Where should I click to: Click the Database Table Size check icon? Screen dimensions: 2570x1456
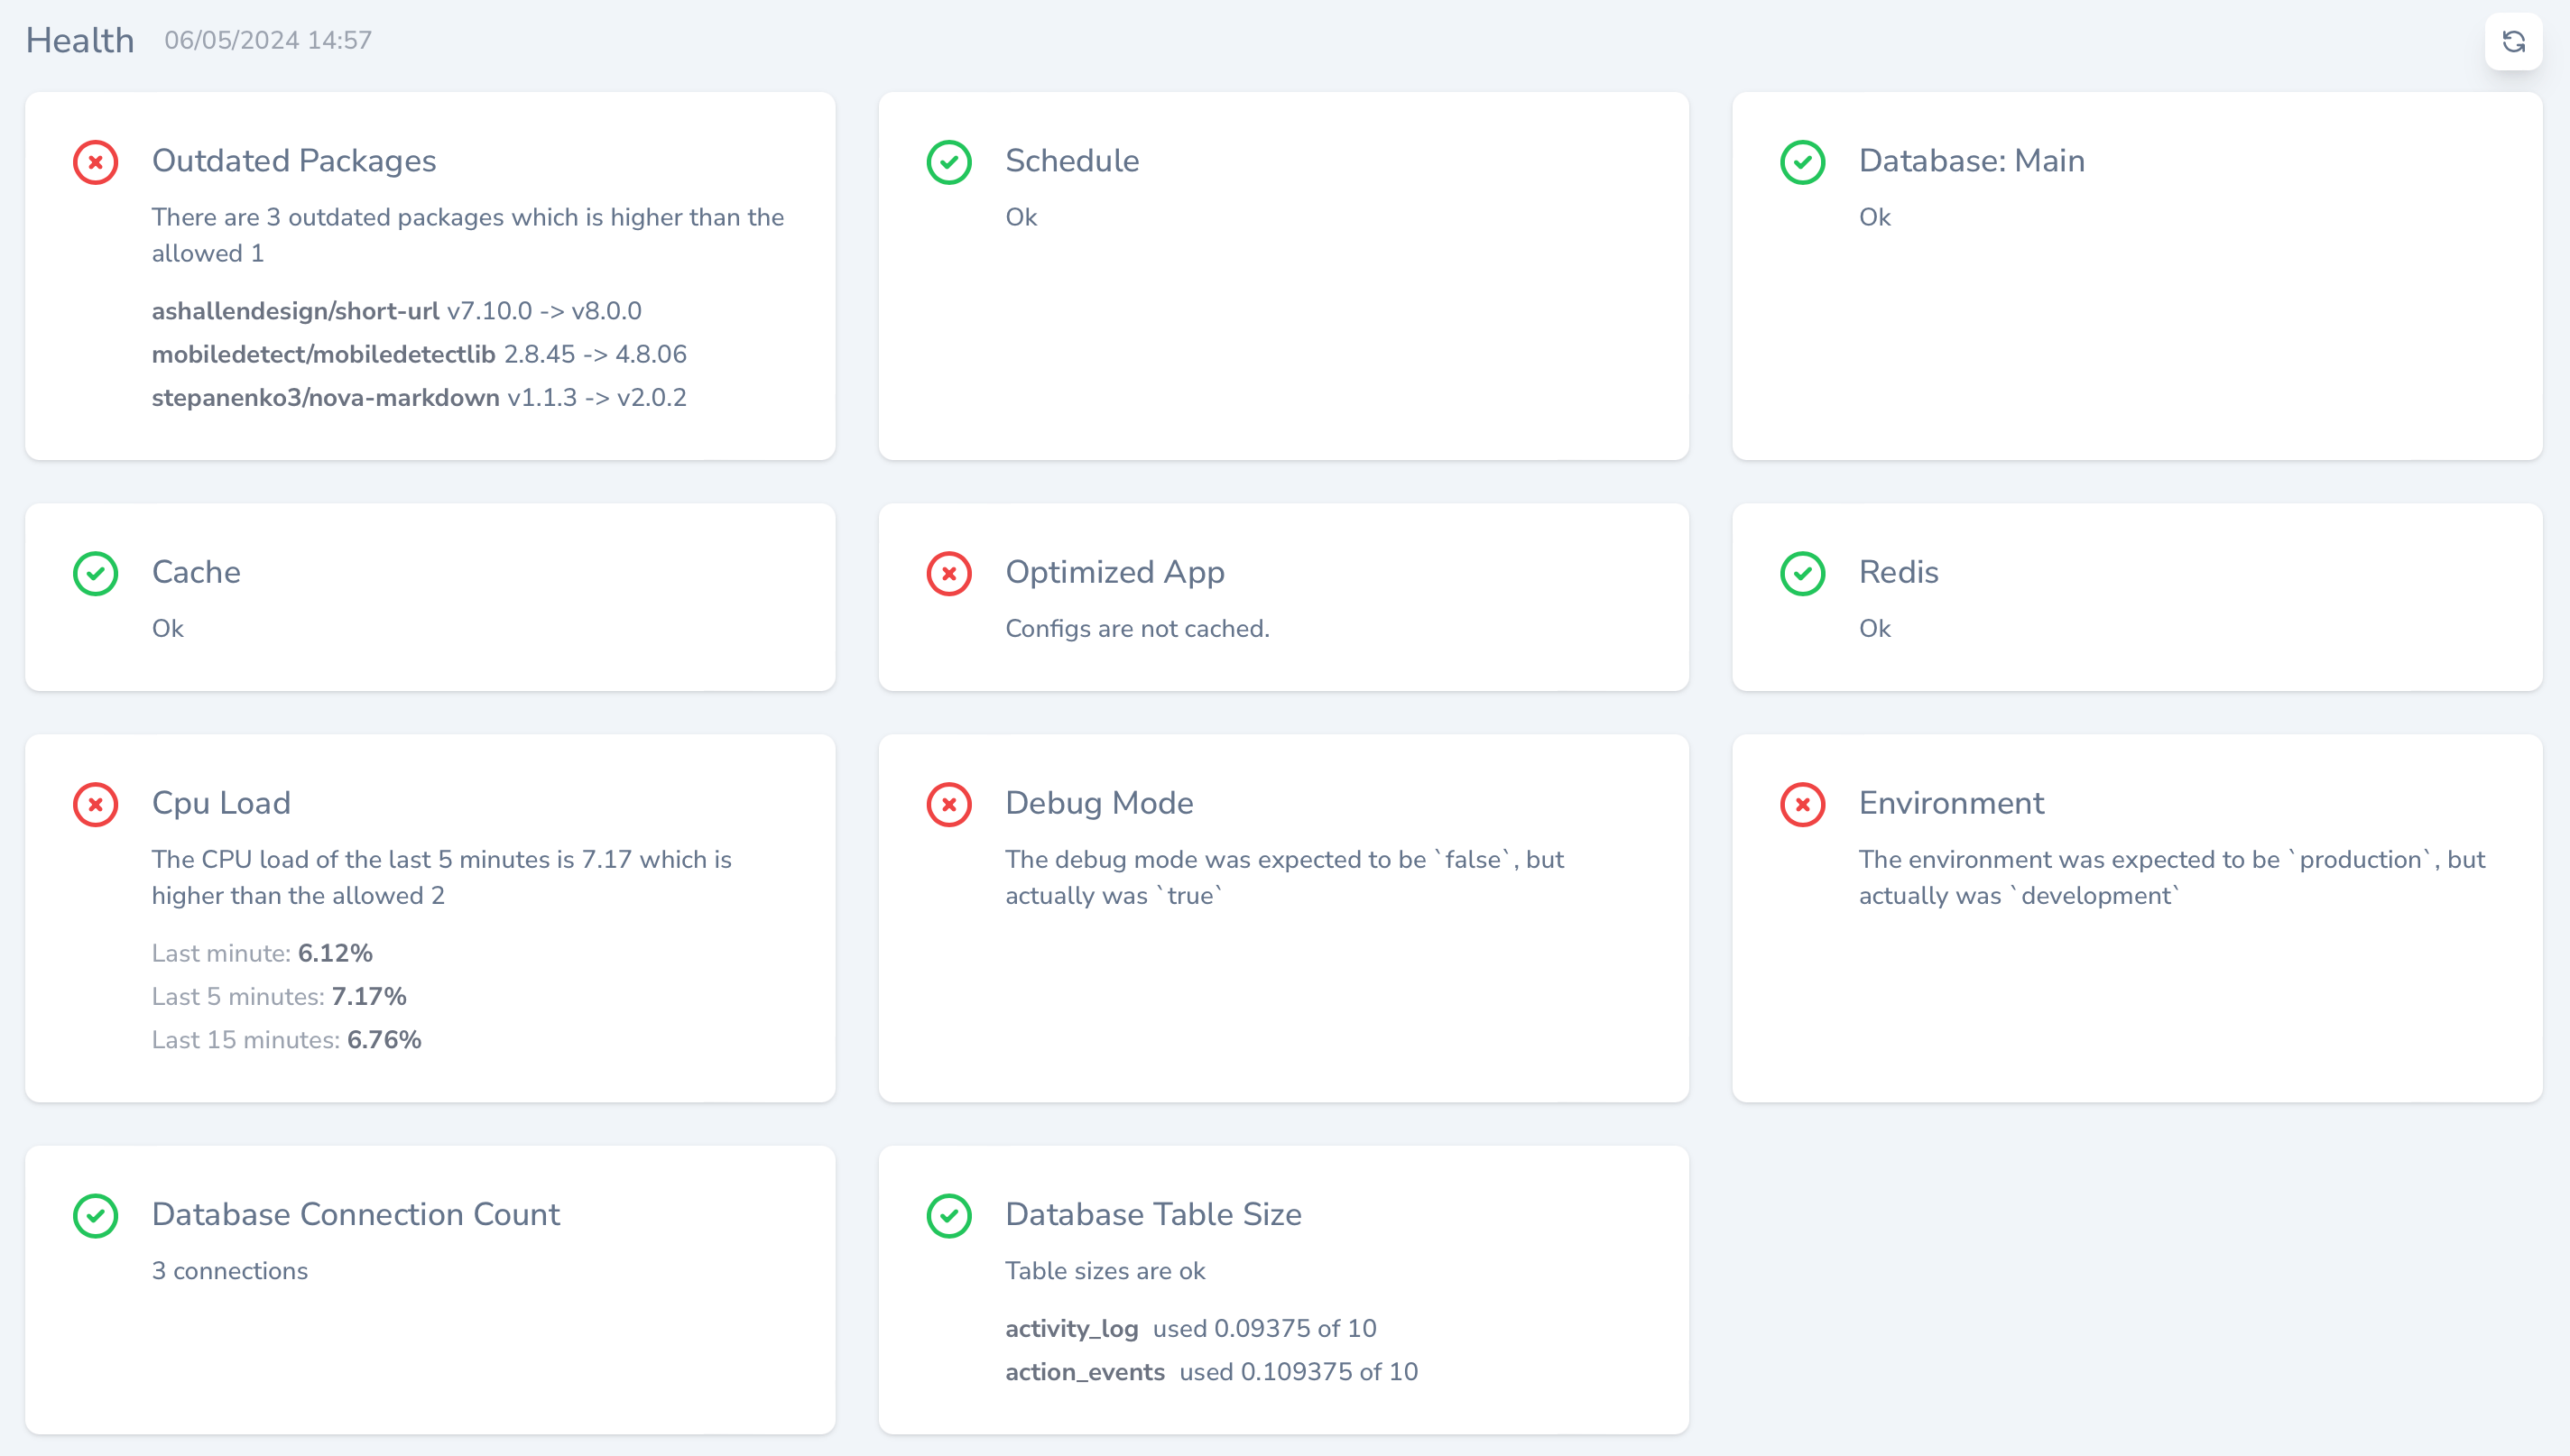(949, 1215)
